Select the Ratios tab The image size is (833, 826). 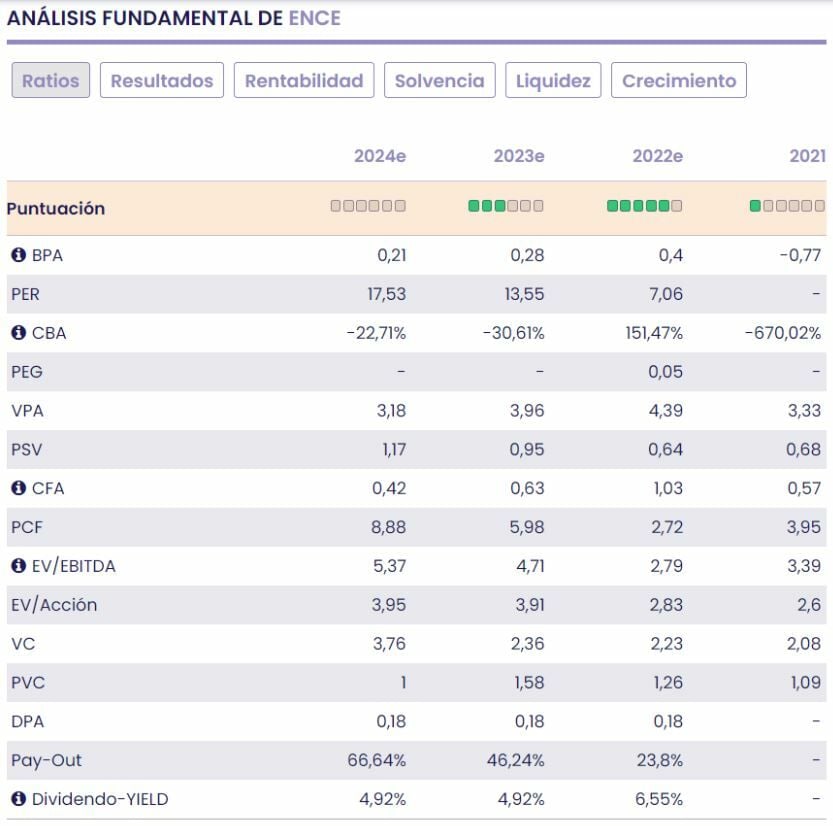coord(51,81)
